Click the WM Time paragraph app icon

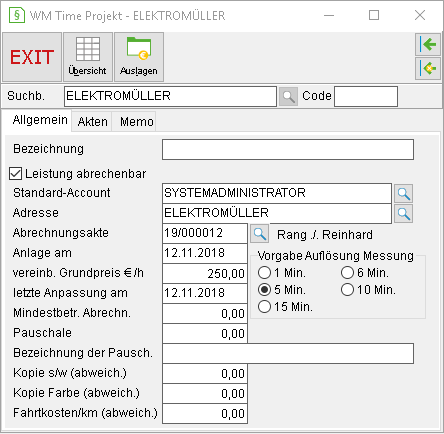pos(17,15)
